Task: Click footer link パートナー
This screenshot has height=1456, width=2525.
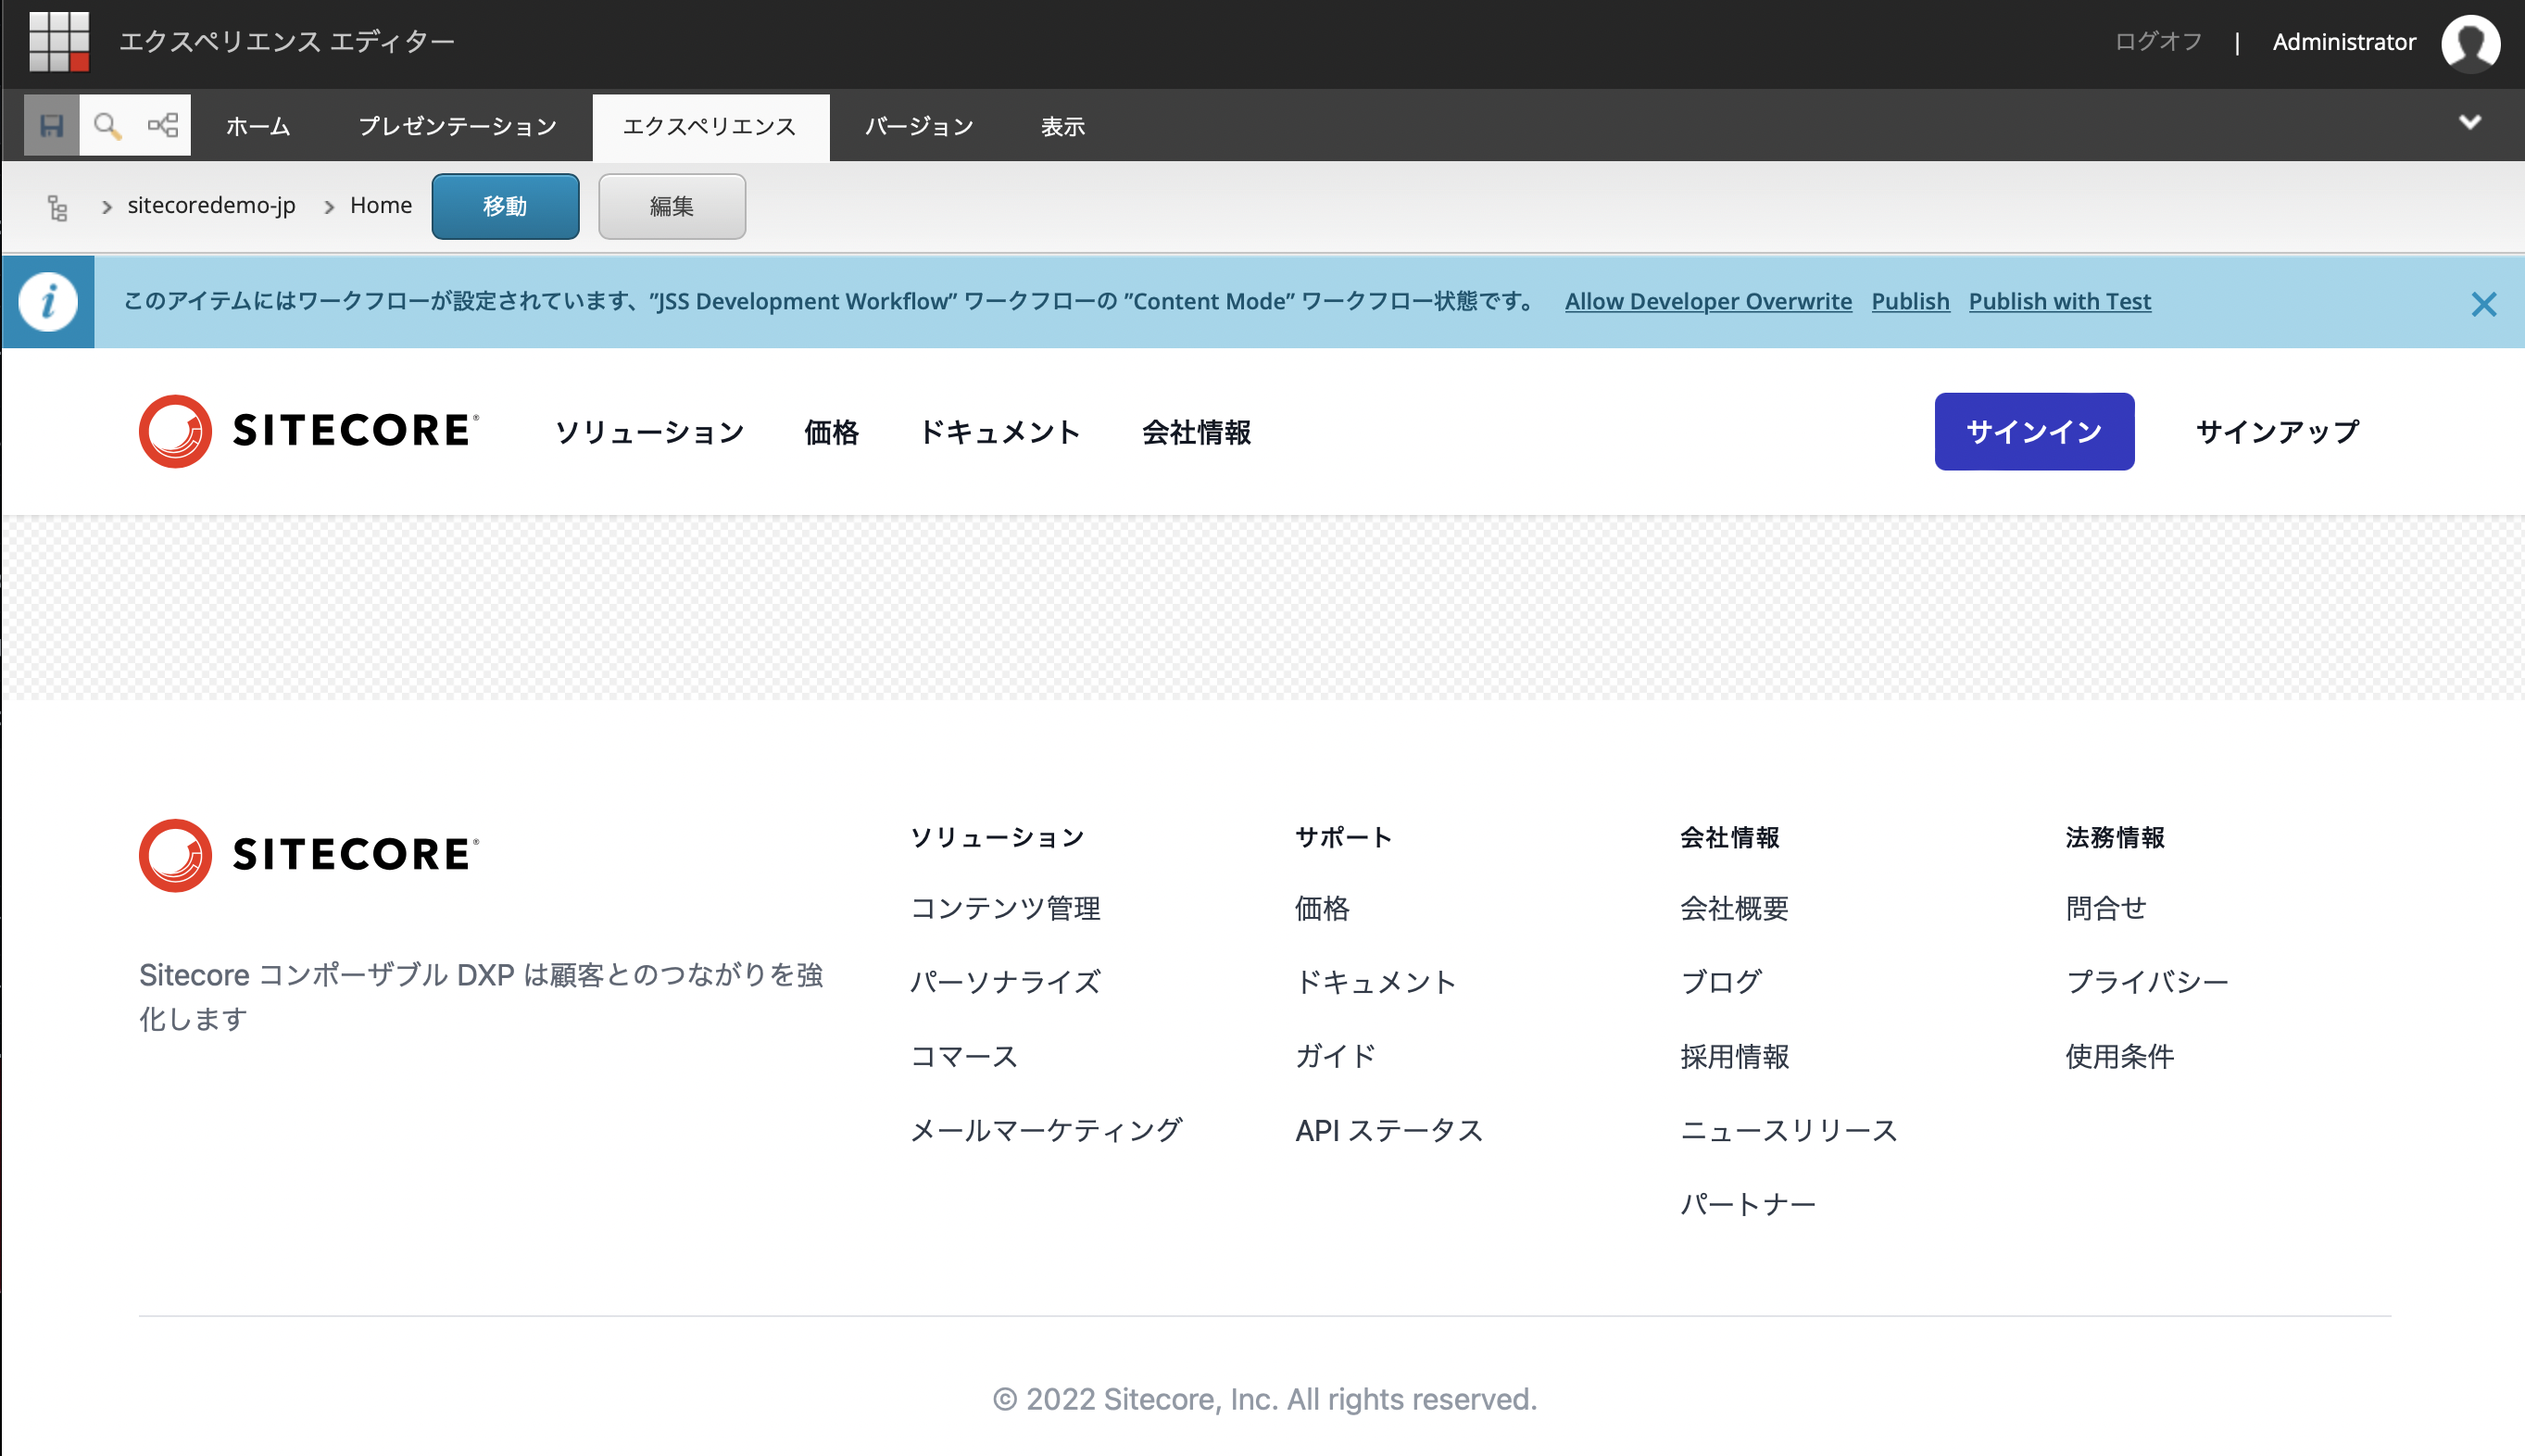Action: click(1747, 1204)
